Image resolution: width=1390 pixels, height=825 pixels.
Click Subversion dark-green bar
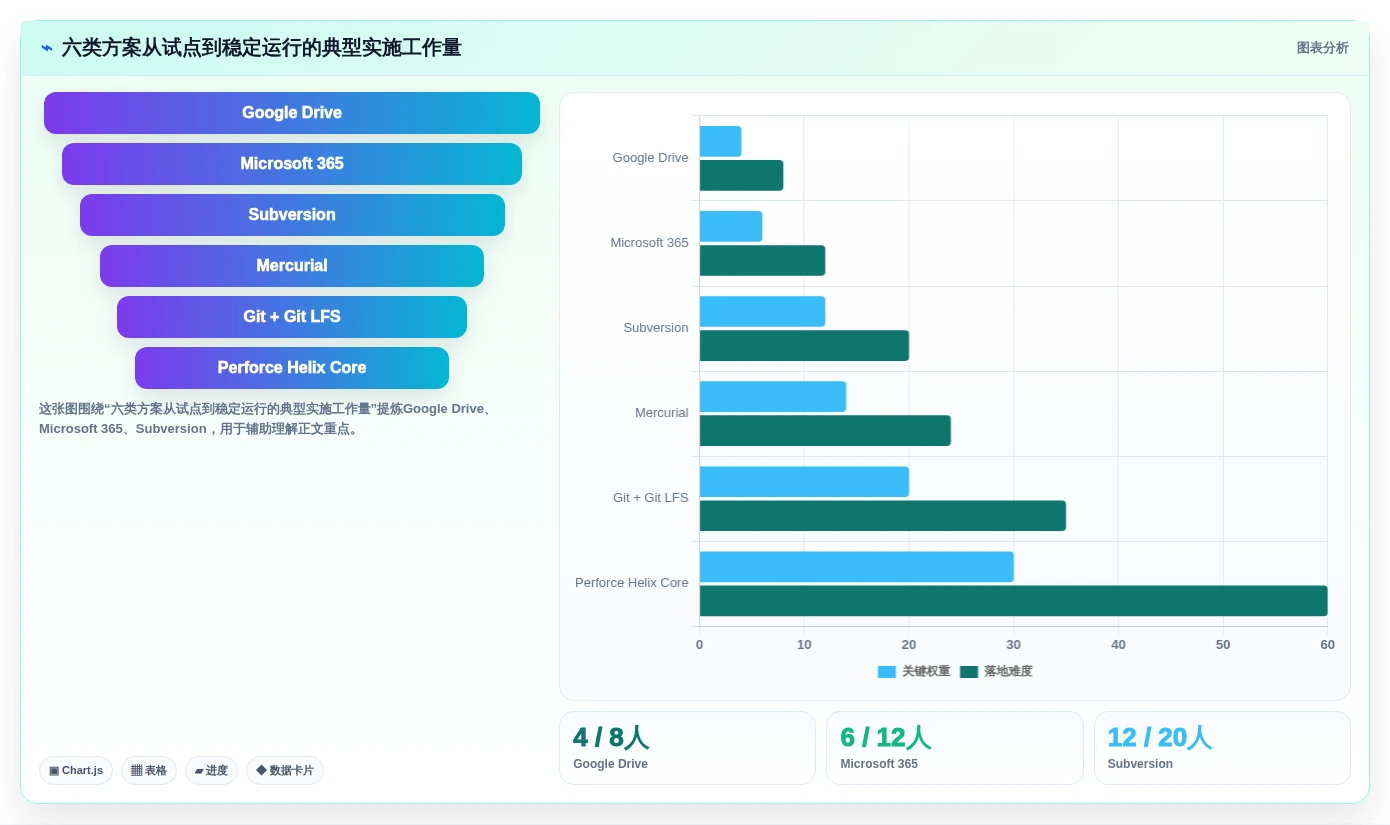tap(804, 345)
